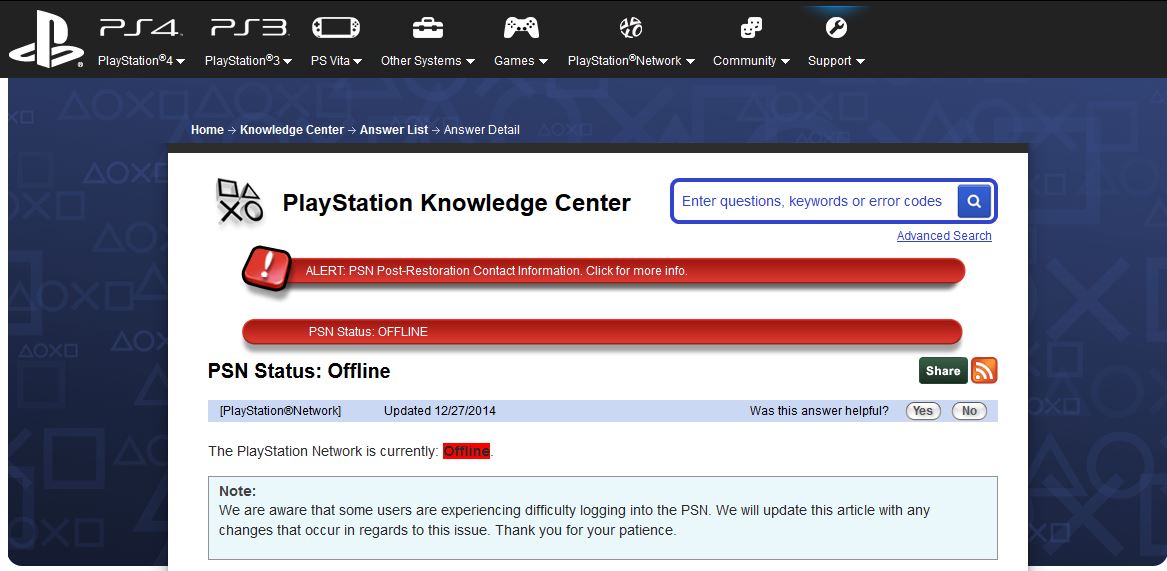The width and height of the screenshot is (1167, 571).
Task: Click the PlayStation Knowledge Center title
Action: [x=456, y=202]
